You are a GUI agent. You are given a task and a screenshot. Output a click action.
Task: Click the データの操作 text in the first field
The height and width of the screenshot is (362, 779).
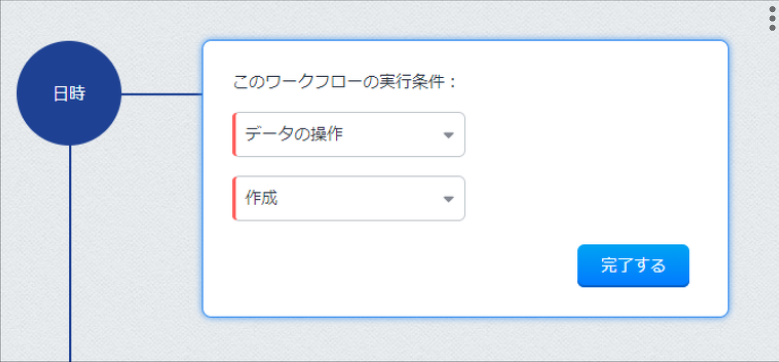[x=294, y=134]
